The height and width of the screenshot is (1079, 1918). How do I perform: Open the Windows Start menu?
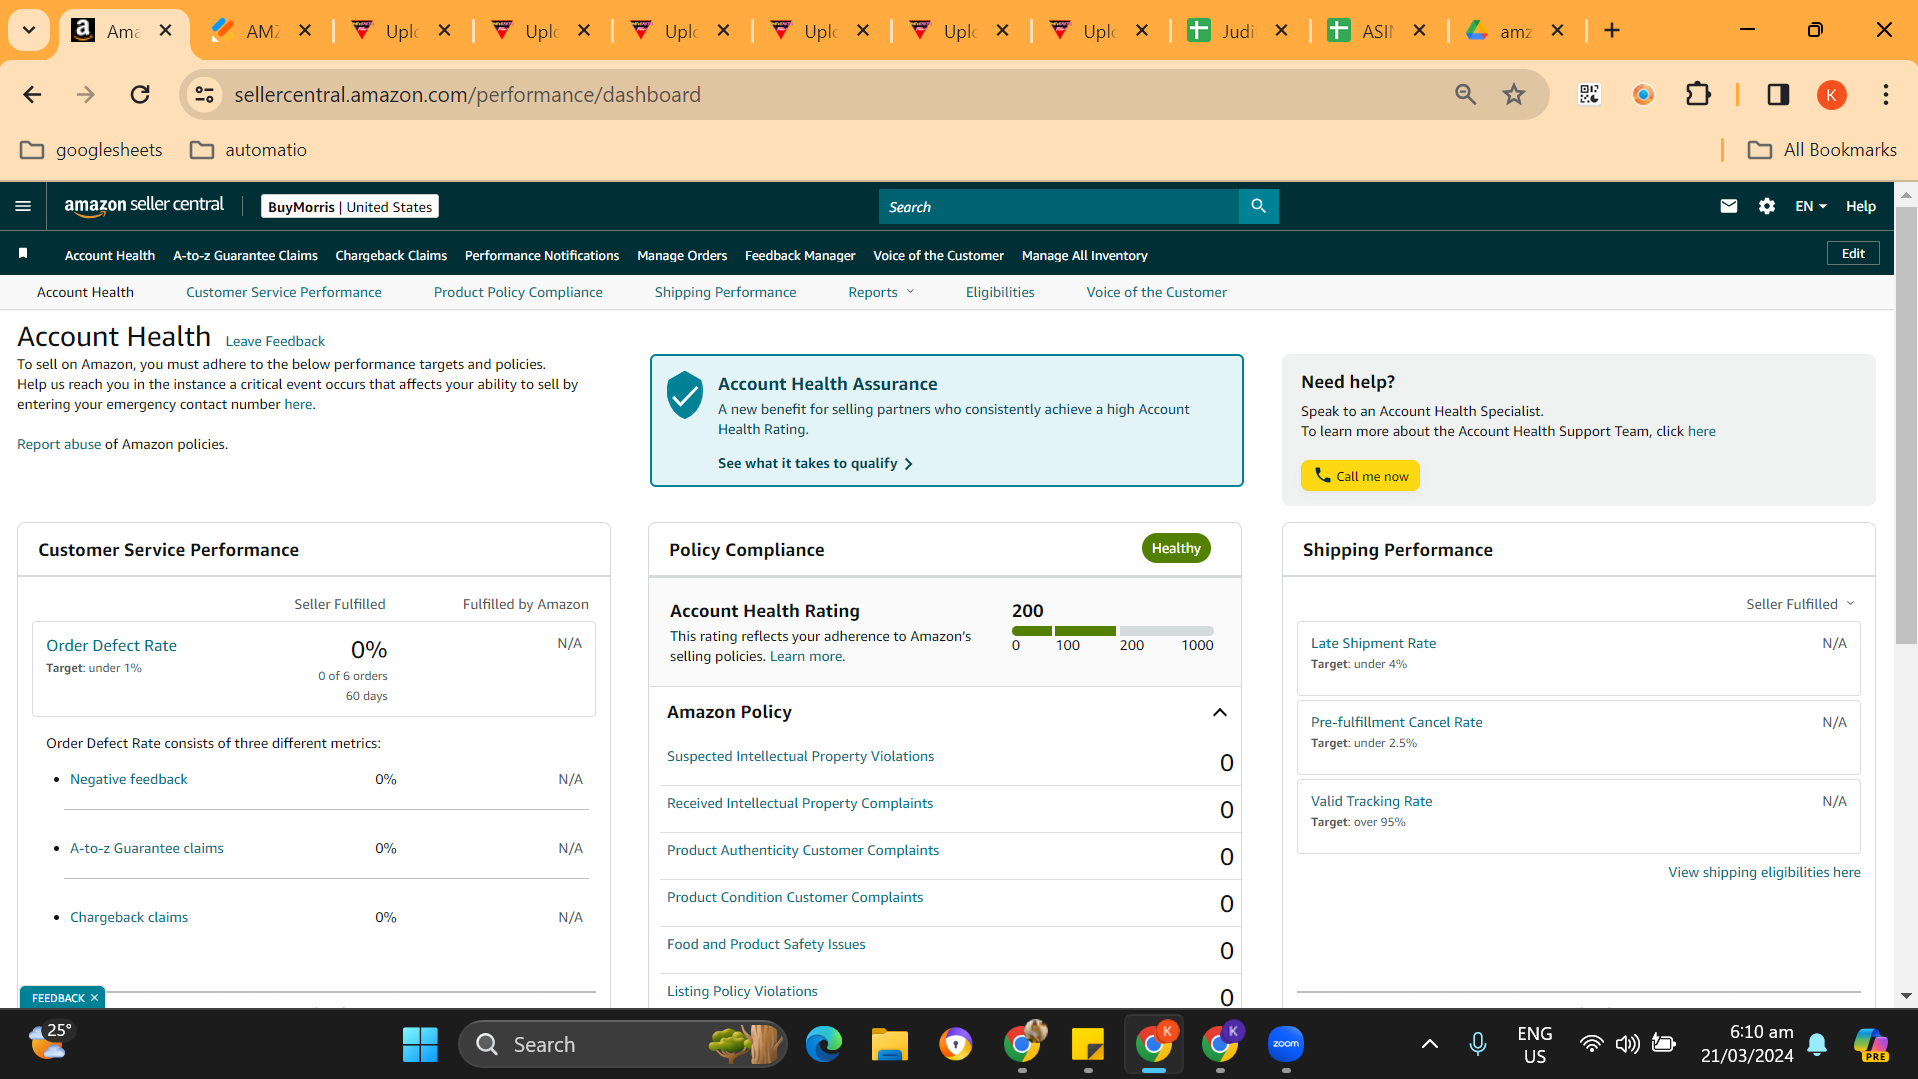(x=420, y=1045)
